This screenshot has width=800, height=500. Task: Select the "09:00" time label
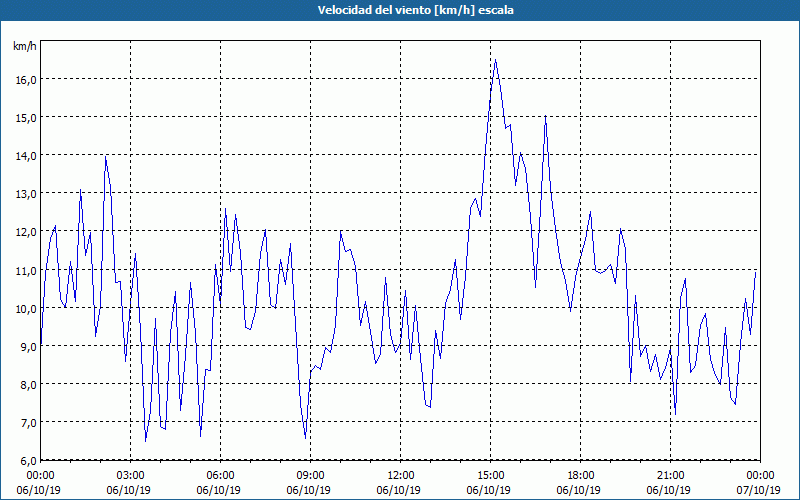point(311,476)
